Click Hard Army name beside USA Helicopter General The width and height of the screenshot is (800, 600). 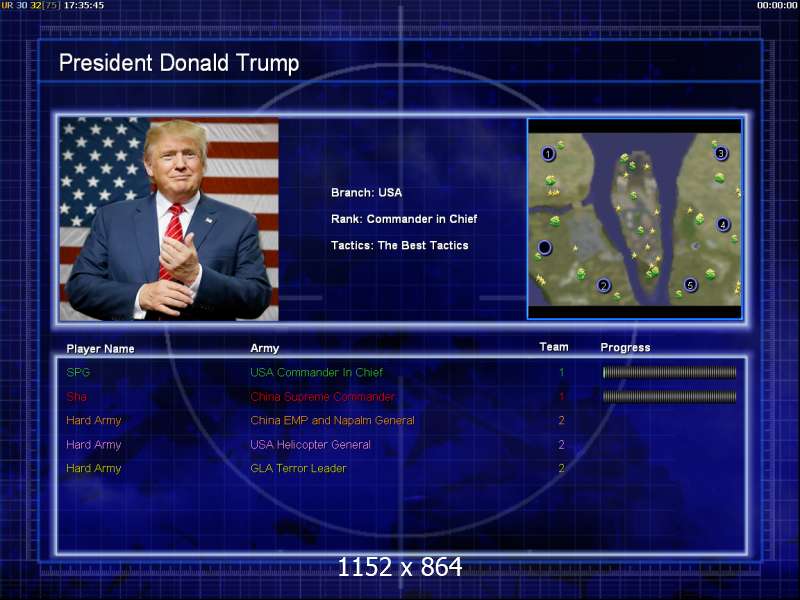click(94, 444)
